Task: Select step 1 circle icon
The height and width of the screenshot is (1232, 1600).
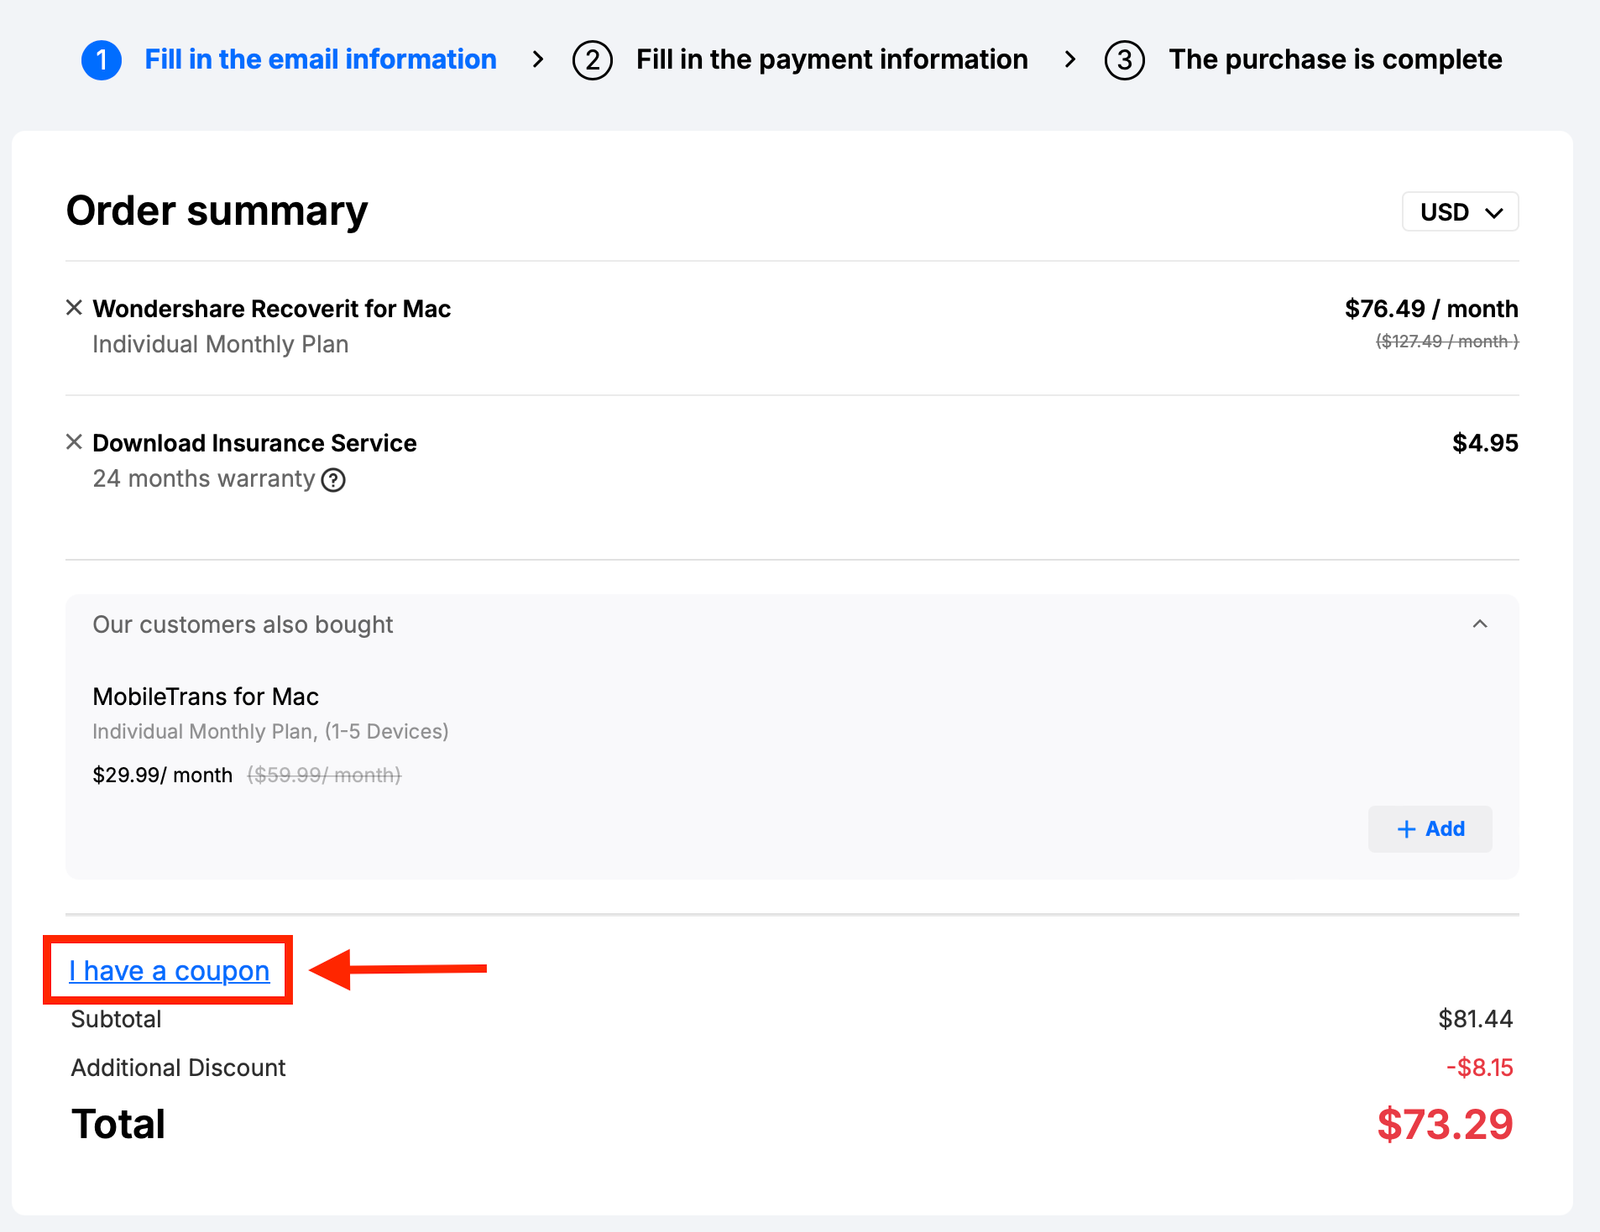Action: [x=101, y=60]
